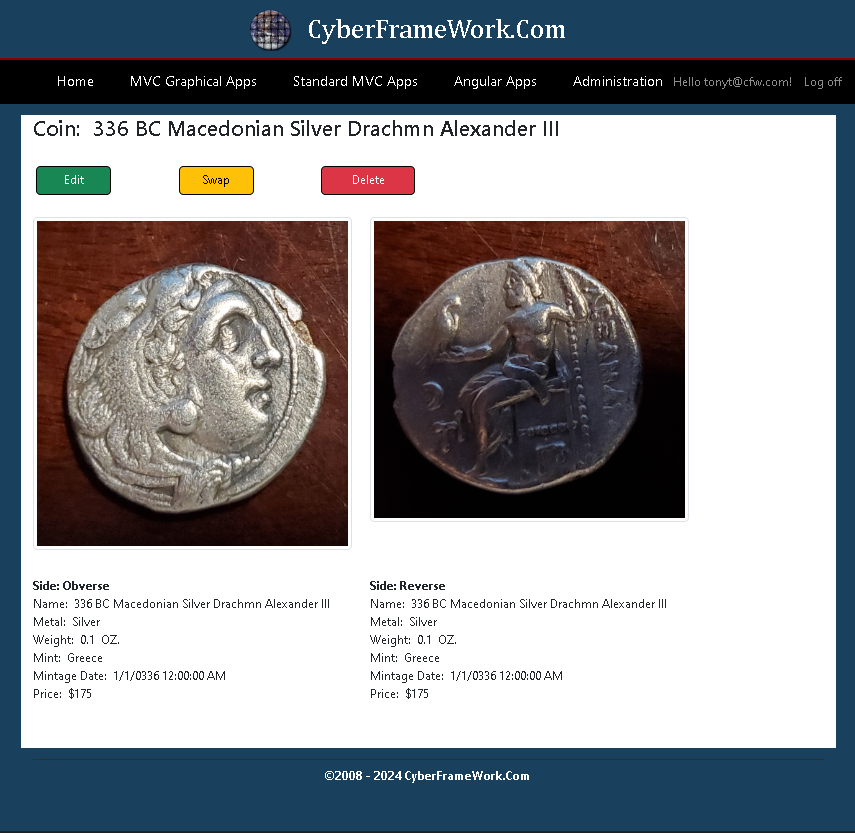Open the MVC Graphical Apps menu

tap(193, 81)
